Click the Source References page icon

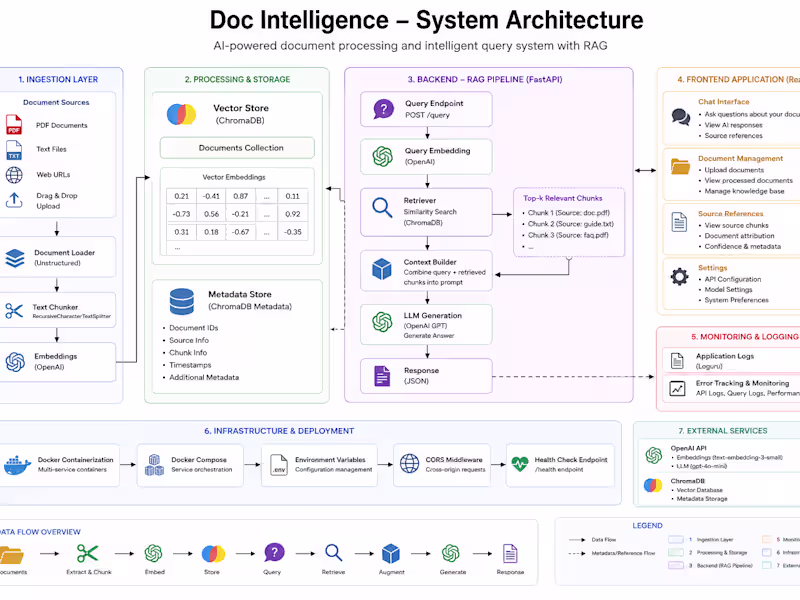click(x=679, y=222)
